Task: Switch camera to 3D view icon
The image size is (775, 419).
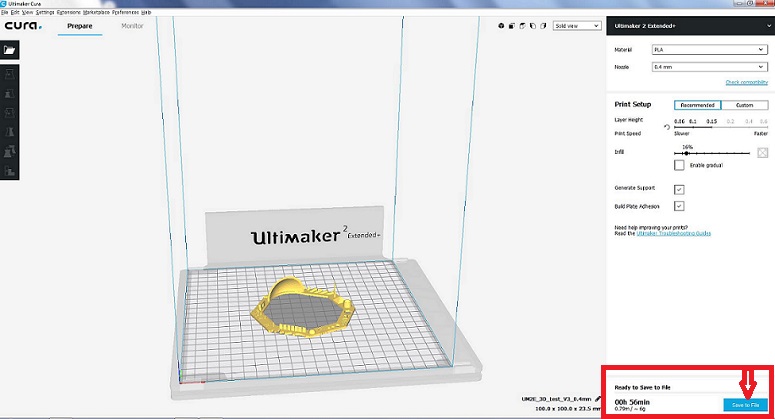Action: (x=501, y=26)
